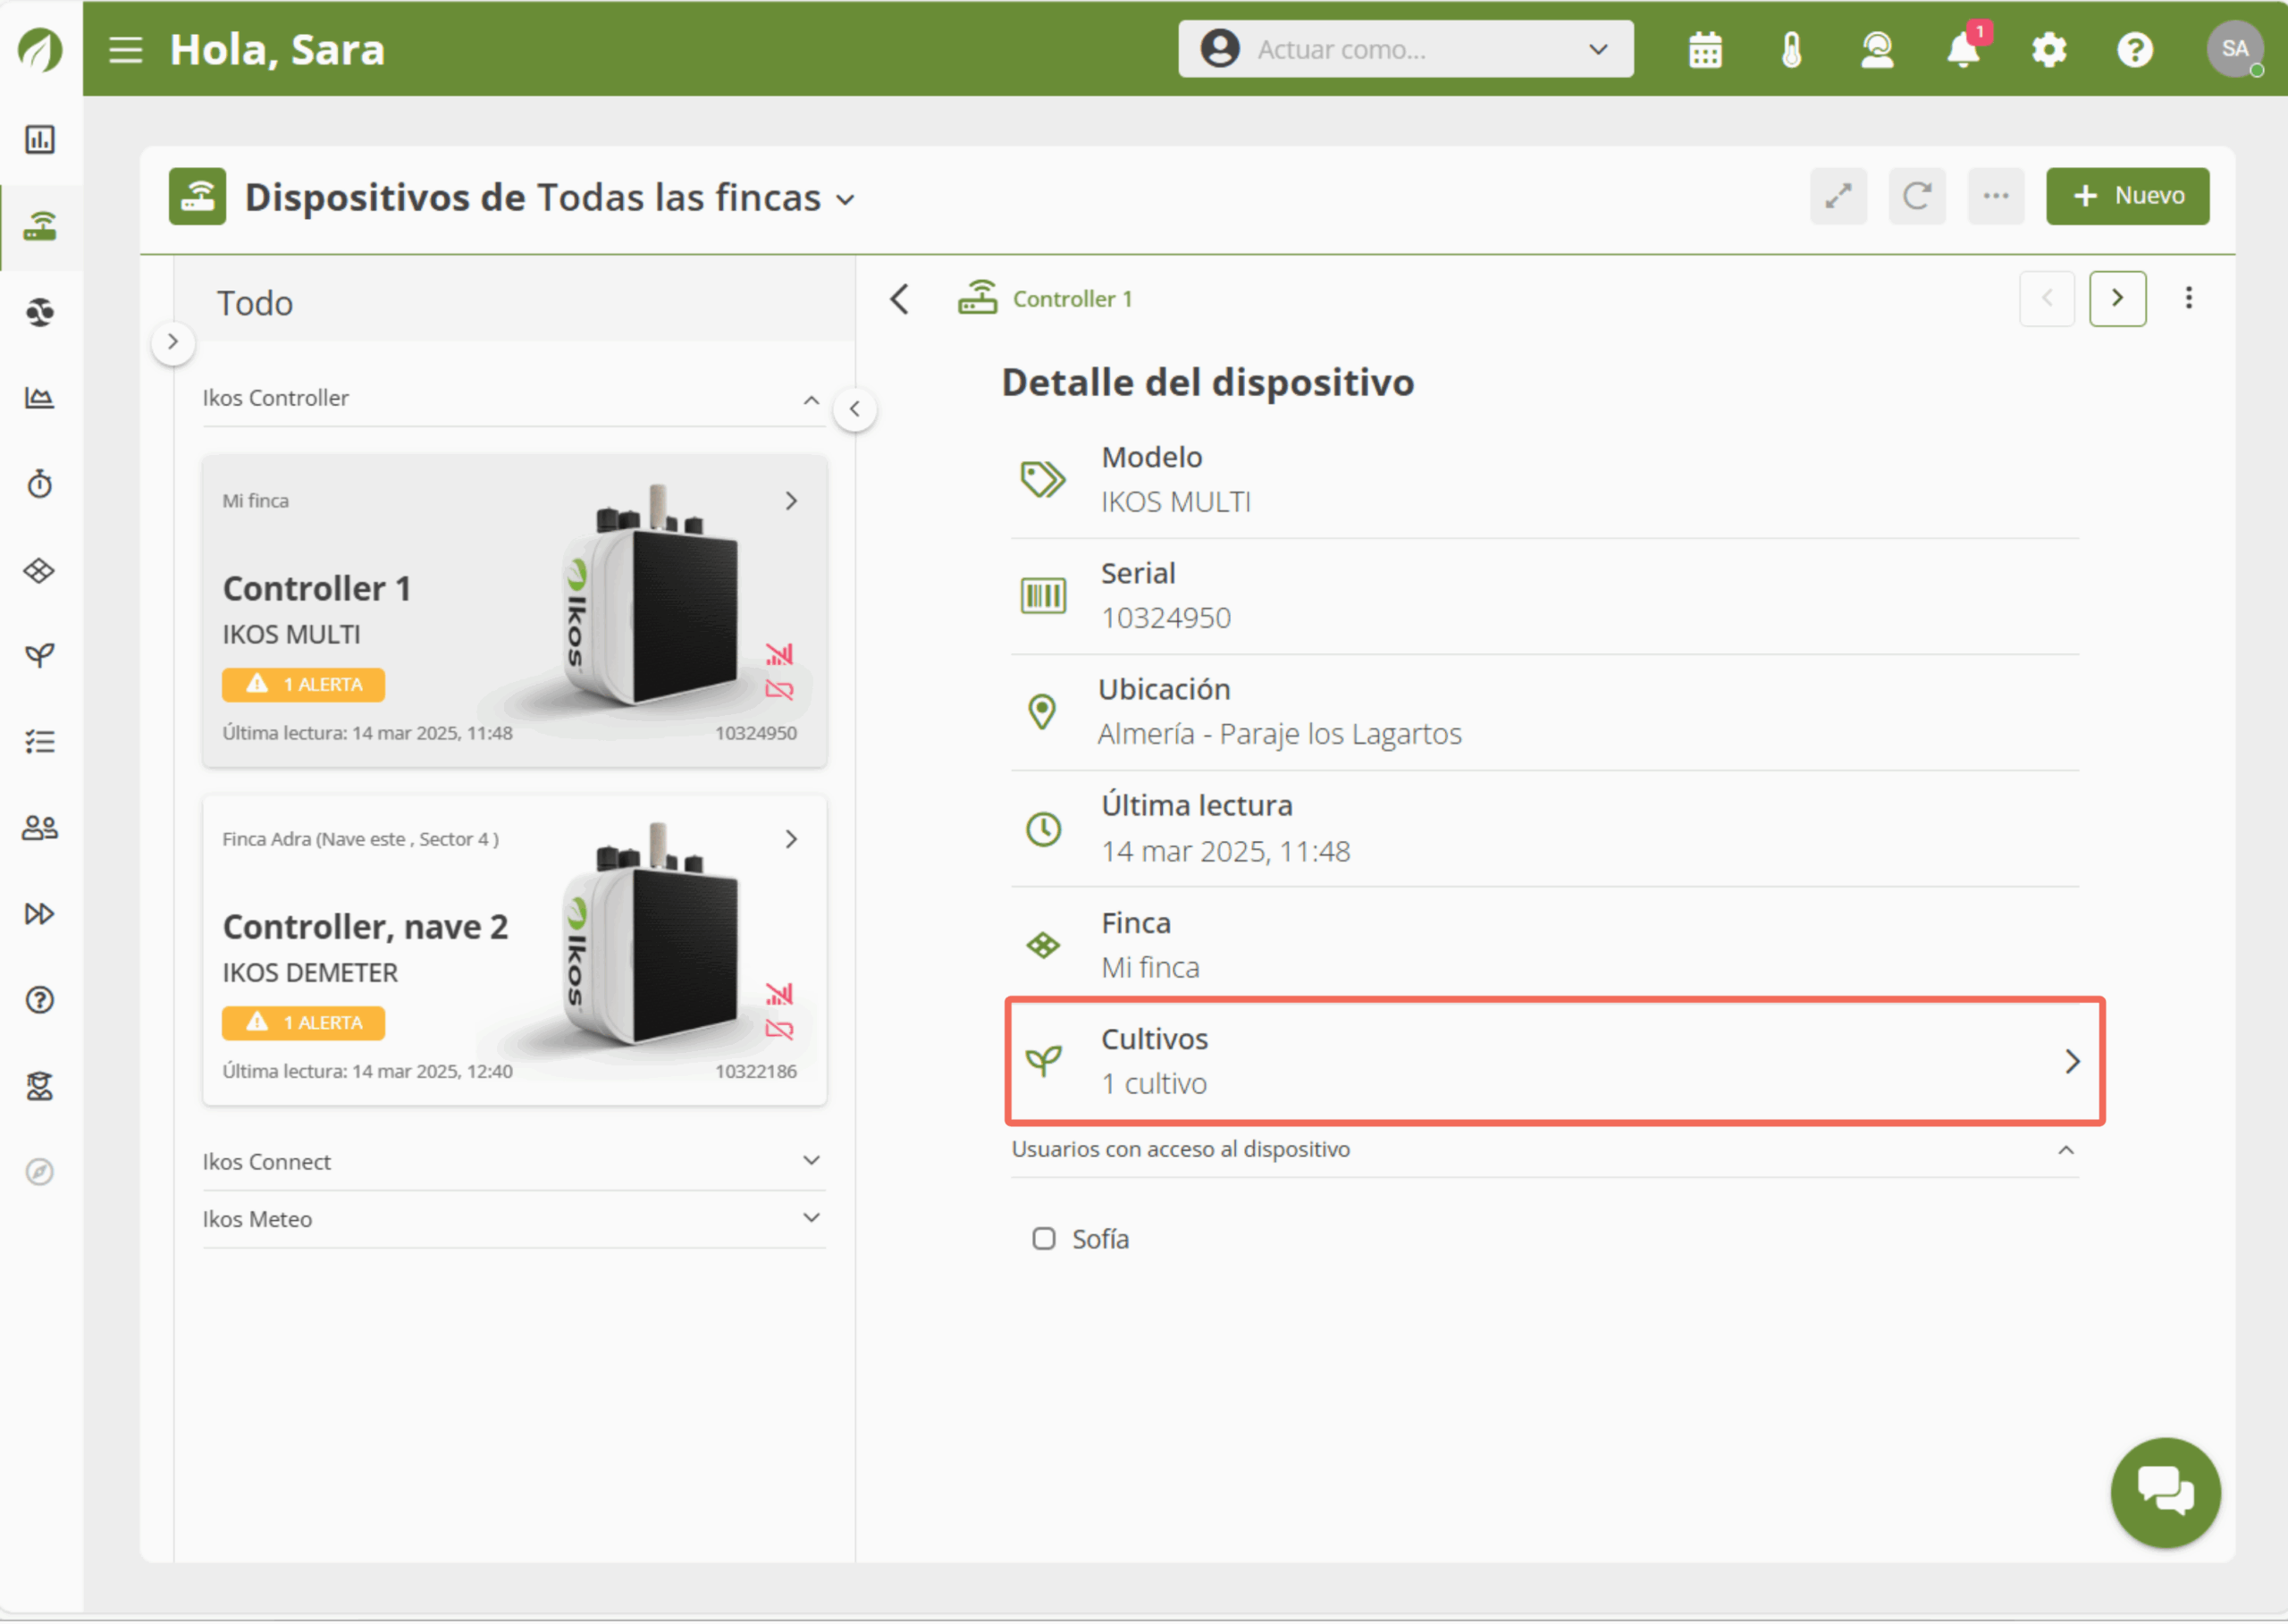Click the Nuevo button

coord(2127,196)
